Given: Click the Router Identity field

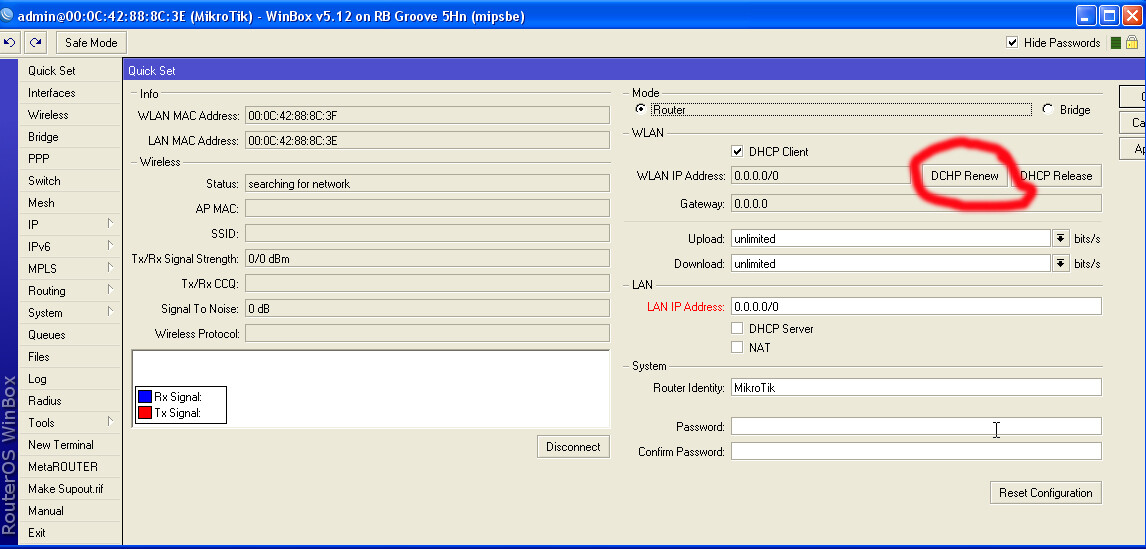Looking at the screenshot, I should [916, 387].
